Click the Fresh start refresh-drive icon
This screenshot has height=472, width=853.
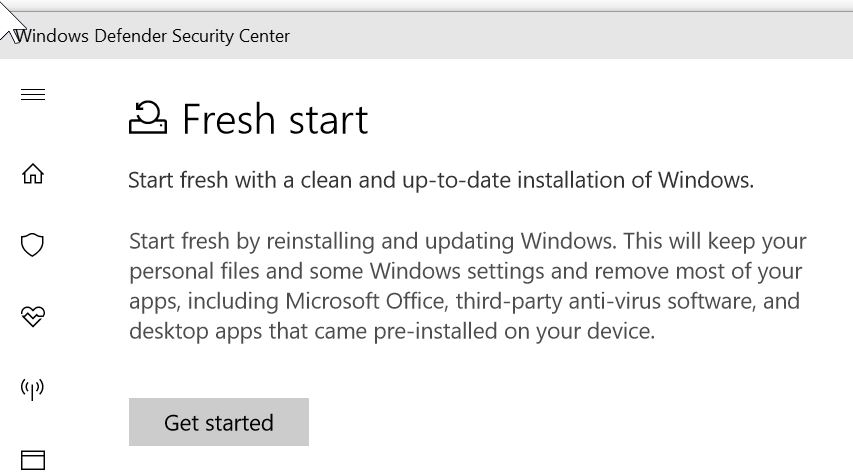147,117
